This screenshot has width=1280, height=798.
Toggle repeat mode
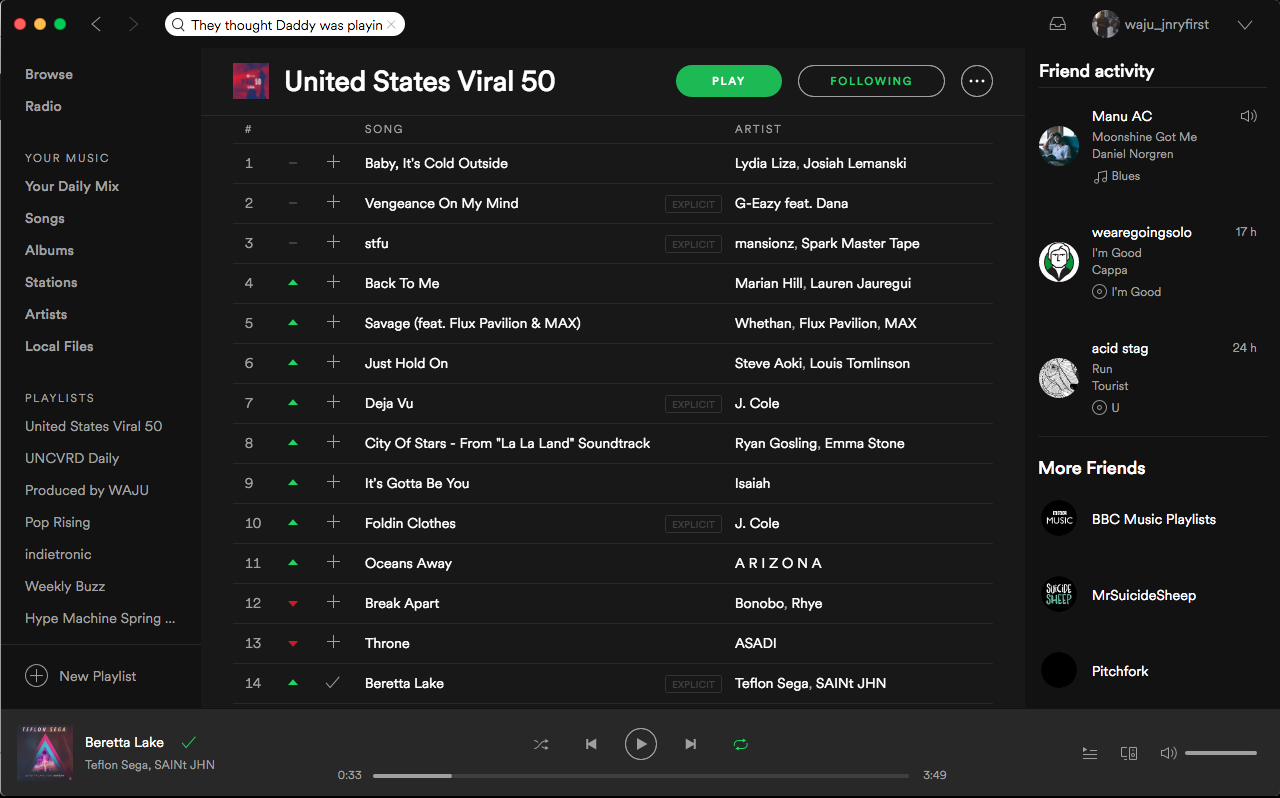pos(740,744)
